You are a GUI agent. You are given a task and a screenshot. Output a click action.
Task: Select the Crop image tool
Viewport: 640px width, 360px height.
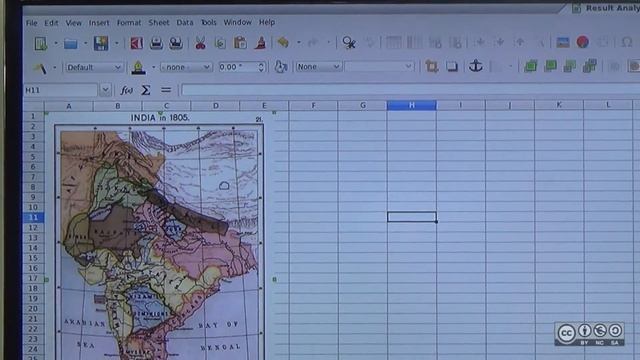coord(431,66)
